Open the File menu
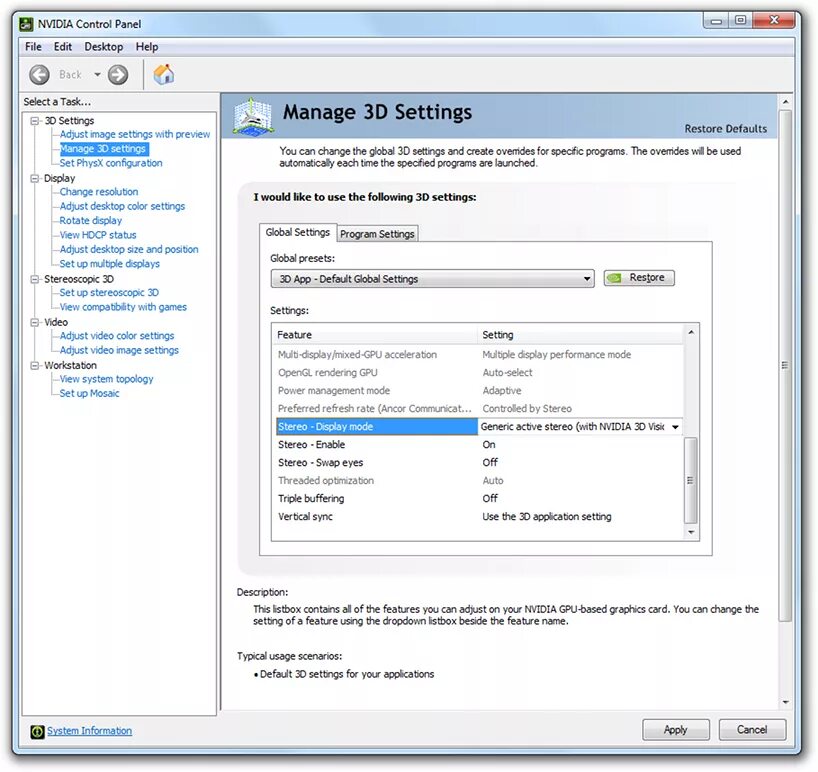This screenshot has height=772, width=818. point(33,46)
